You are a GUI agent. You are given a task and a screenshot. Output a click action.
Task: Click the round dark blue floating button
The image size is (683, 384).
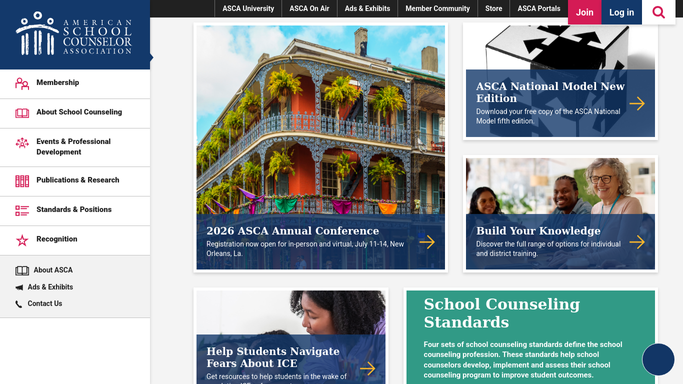point(658,359)
